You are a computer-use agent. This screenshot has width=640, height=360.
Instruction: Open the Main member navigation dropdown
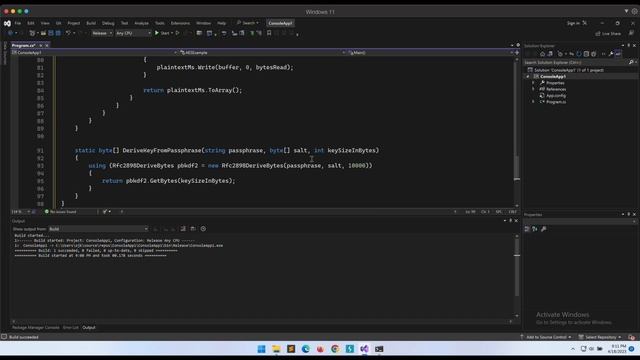430,53
